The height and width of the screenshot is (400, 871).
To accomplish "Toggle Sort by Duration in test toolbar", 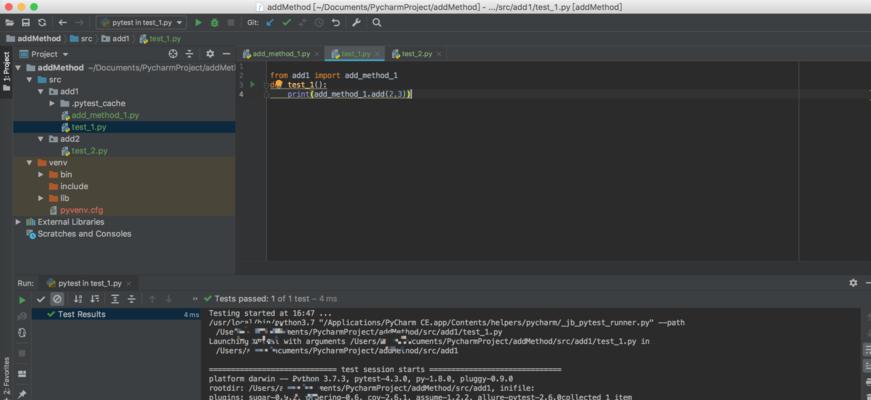I will pos(94,299).
